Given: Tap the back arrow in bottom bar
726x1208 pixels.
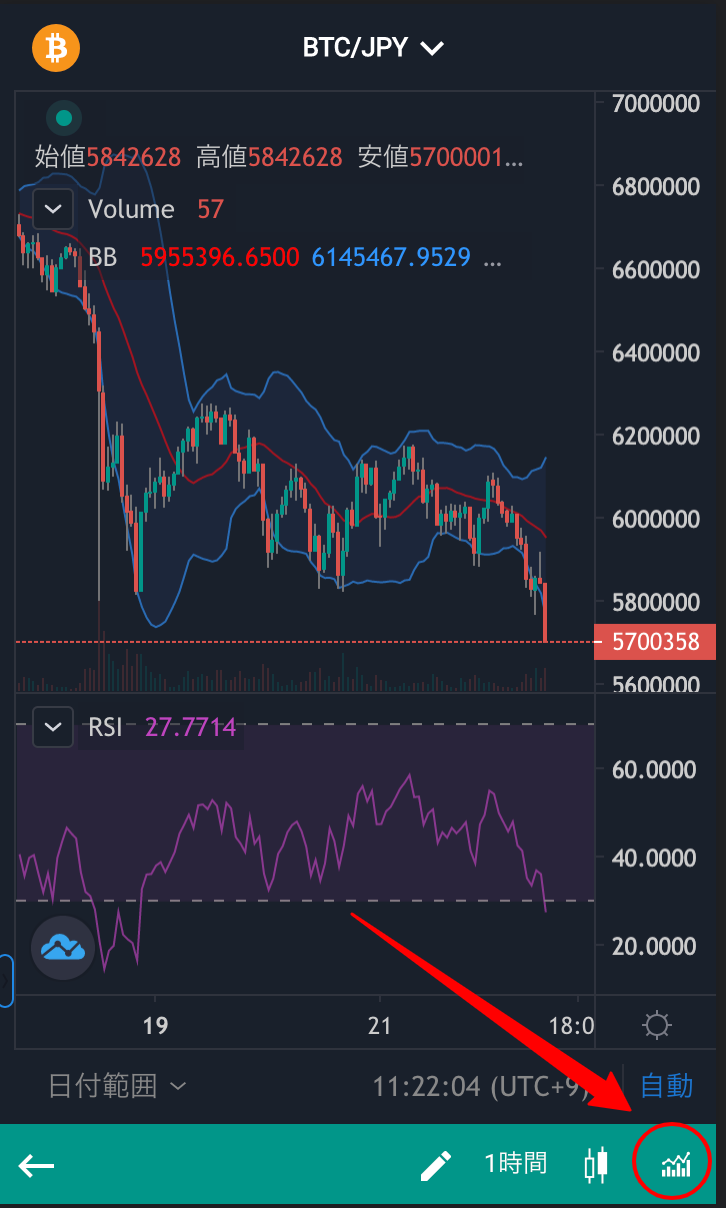Looking at the screenshot, I should (x=36, y=1165).
